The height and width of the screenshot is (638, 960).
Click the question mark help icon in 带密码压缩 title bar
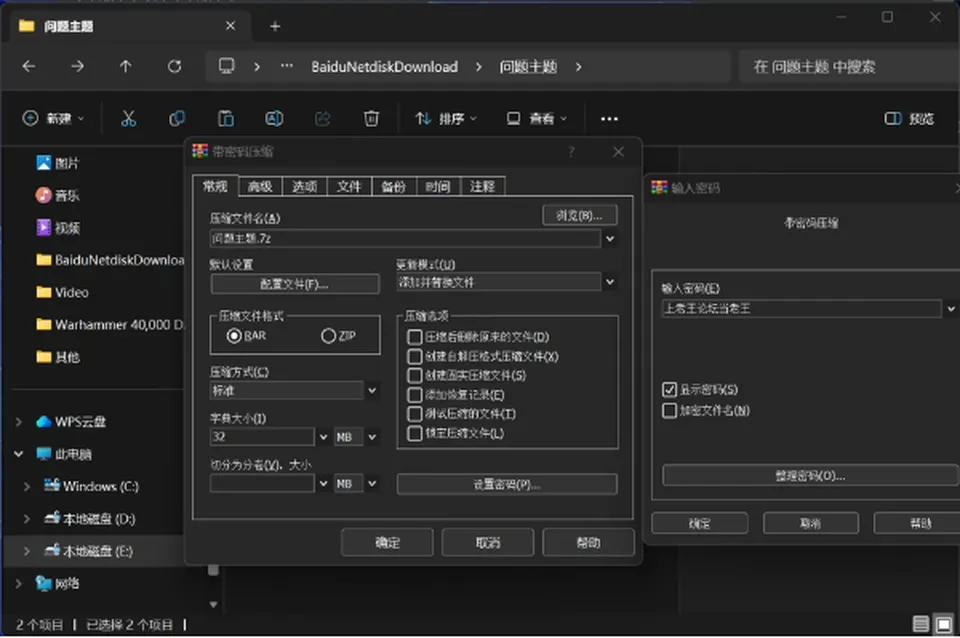tap(571, 151)
